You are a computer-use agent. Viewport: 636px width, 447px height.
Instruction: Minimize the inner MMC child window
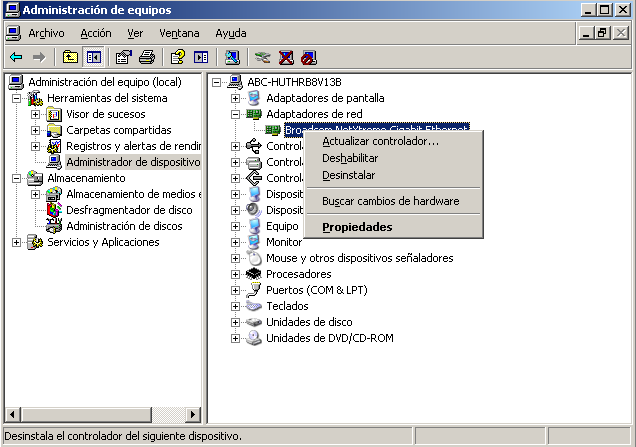pos(586,33)
